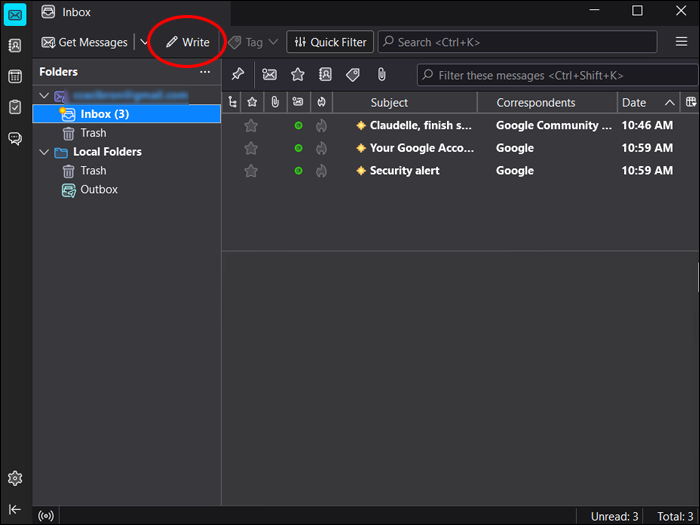
Task: Open the Mail space in the sidebar
Action: pos(15,15)
